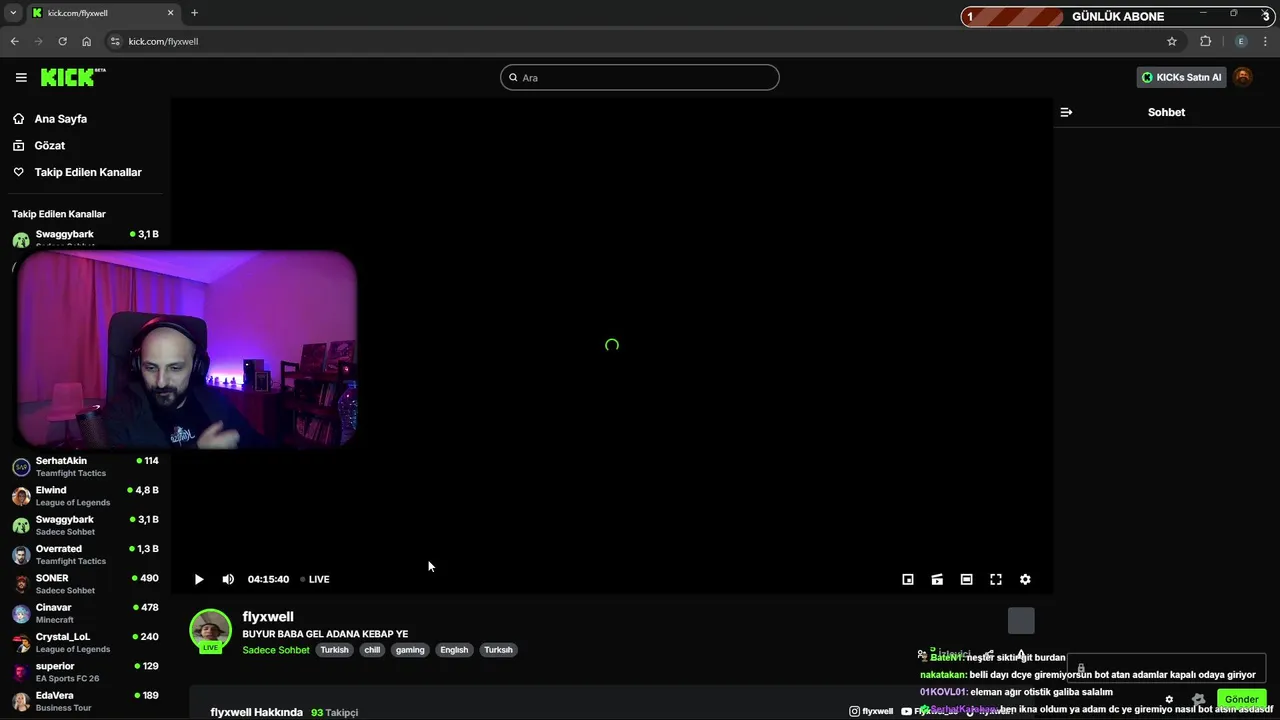The image size is (1280, 720).
Task: Open a new browser tab
Action: click(x=194, y=13)
